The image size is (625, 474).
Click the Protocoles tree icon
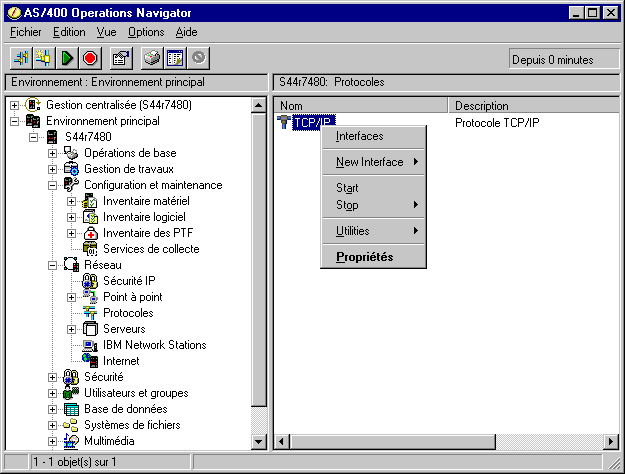tap(90, 313)
